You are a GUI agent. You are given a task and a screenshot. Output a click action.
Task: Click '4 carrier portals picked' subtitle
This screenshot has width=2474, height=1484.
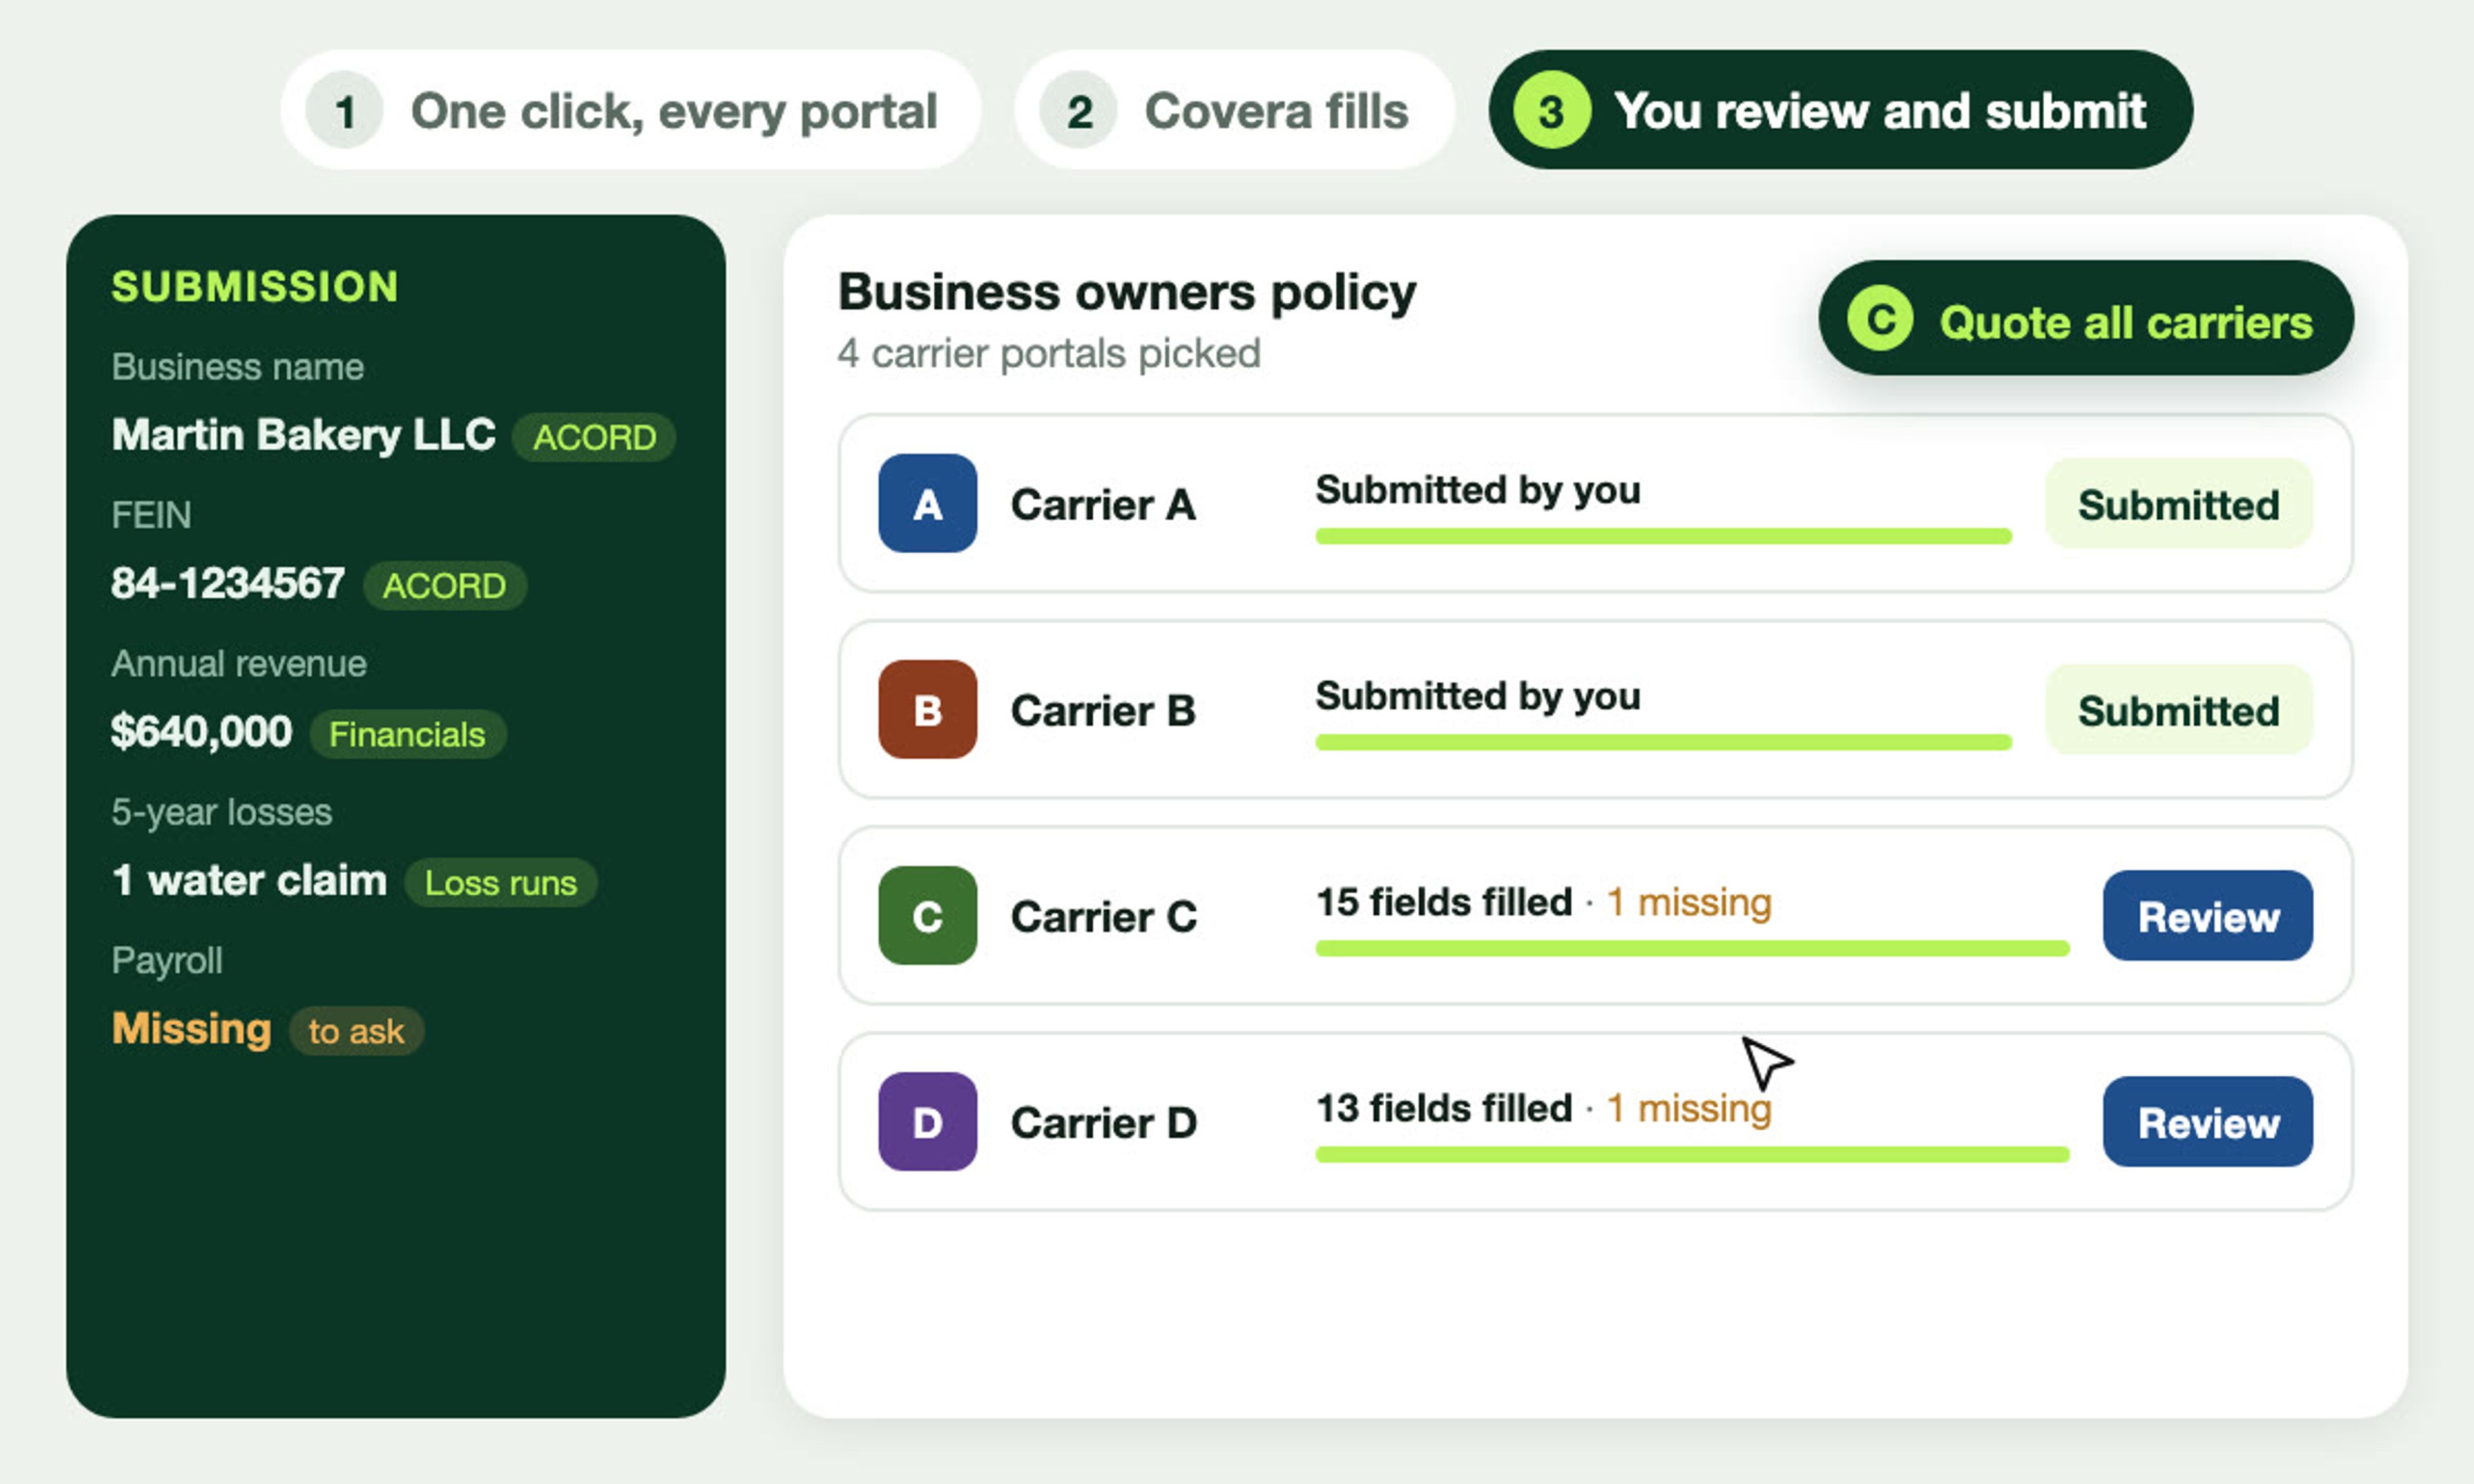pyautogui.click(x=1049, y=353)
